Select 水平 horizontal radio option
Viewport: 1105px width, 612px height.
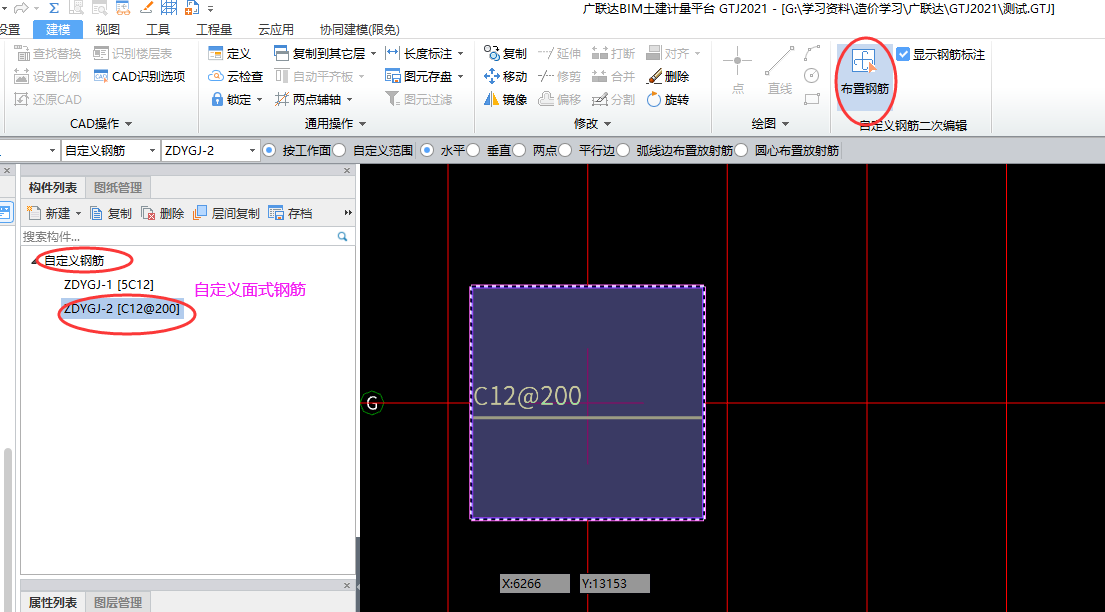pyautogui.click(x=427, y=150)
